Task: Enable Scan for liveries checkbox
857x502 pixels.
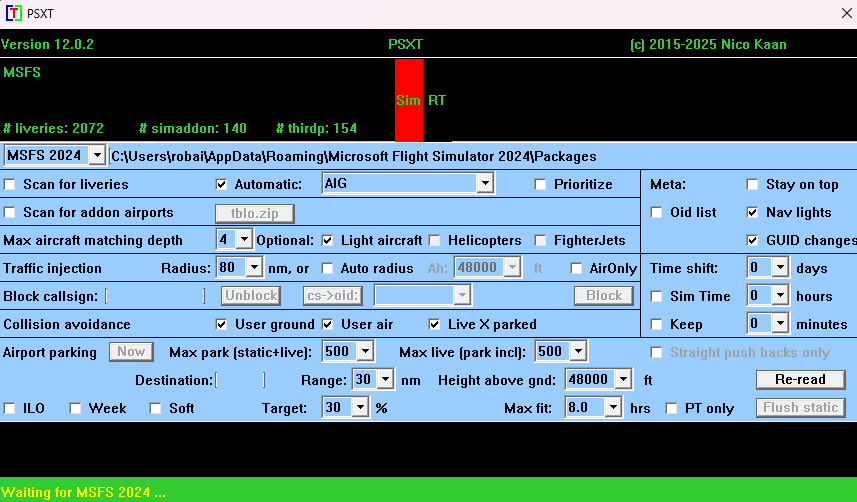Action: click(9, 184)
